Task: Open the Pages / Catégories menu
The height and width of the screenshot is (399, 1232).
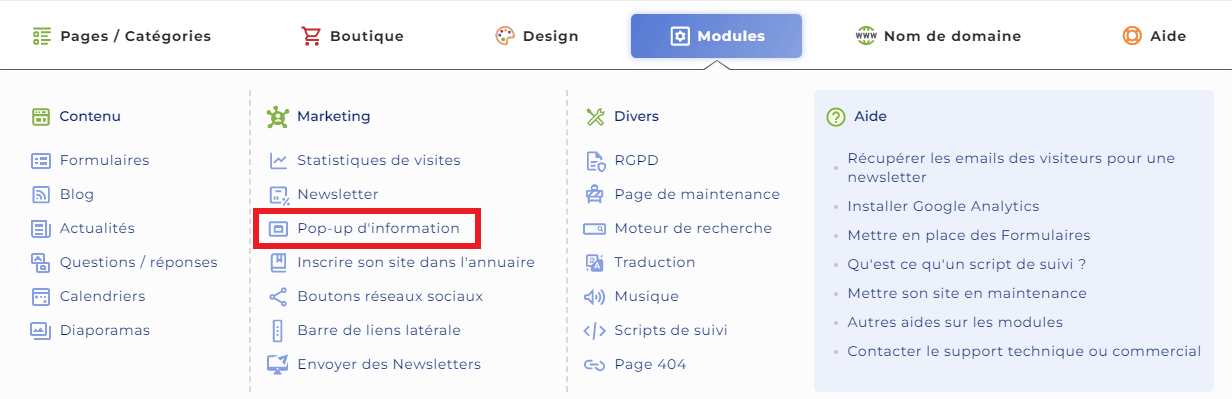Action: coord(122,36)
